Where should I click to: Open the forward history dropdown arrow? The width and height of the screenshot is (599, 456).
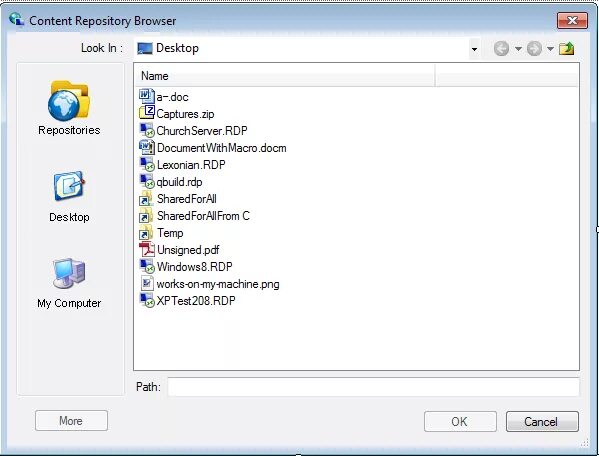coord(550,49)
